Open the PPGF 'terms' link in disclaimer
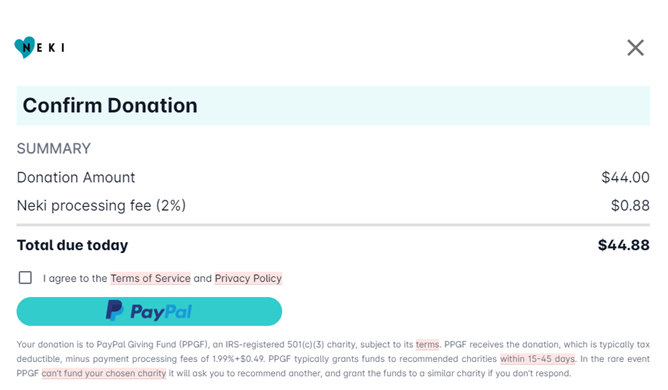 pyautogui.click(x=427, y=344)
